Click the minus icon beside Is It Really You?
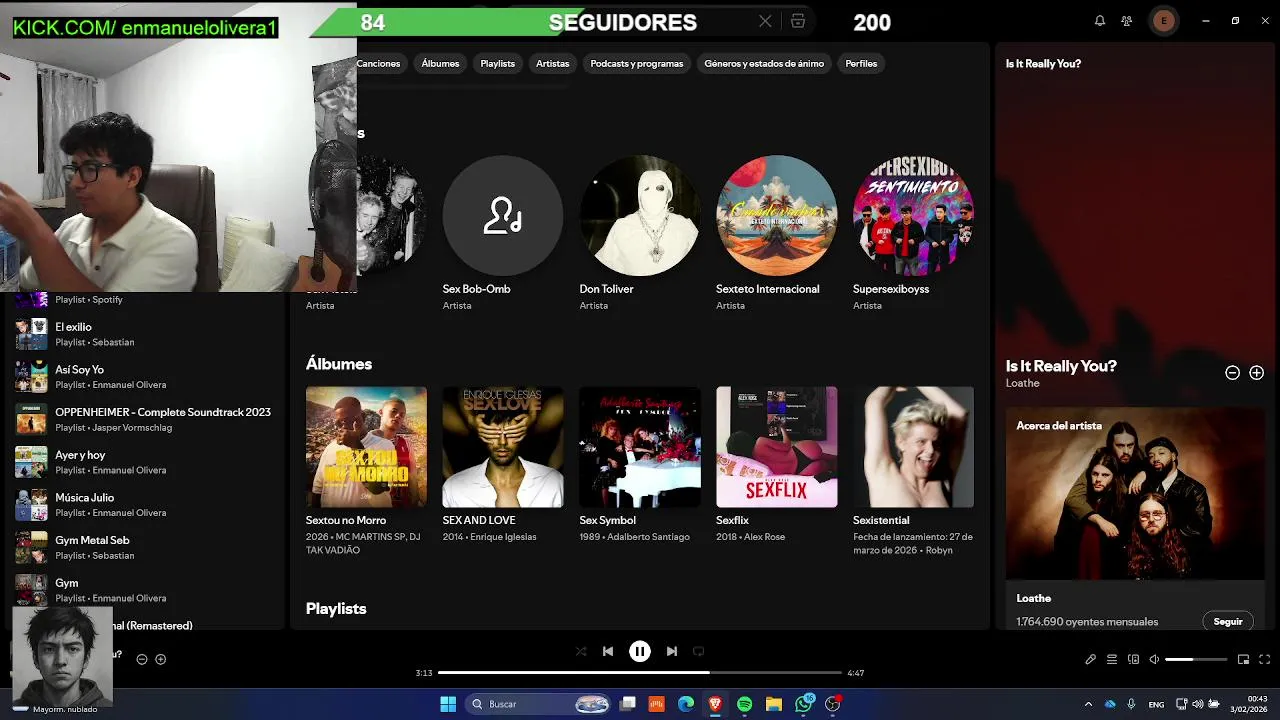This screenshot has height=720, width=1280. click(1233, 372)
